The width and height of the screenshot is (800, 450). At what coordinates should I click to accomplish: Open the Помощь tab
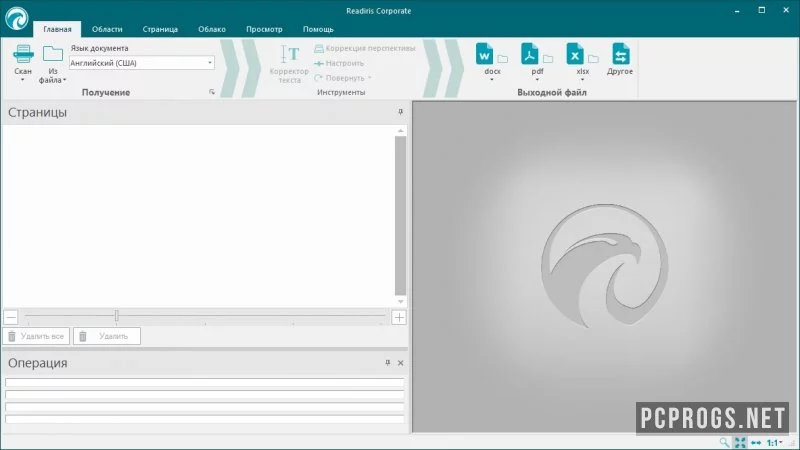[x=318, y=29]
